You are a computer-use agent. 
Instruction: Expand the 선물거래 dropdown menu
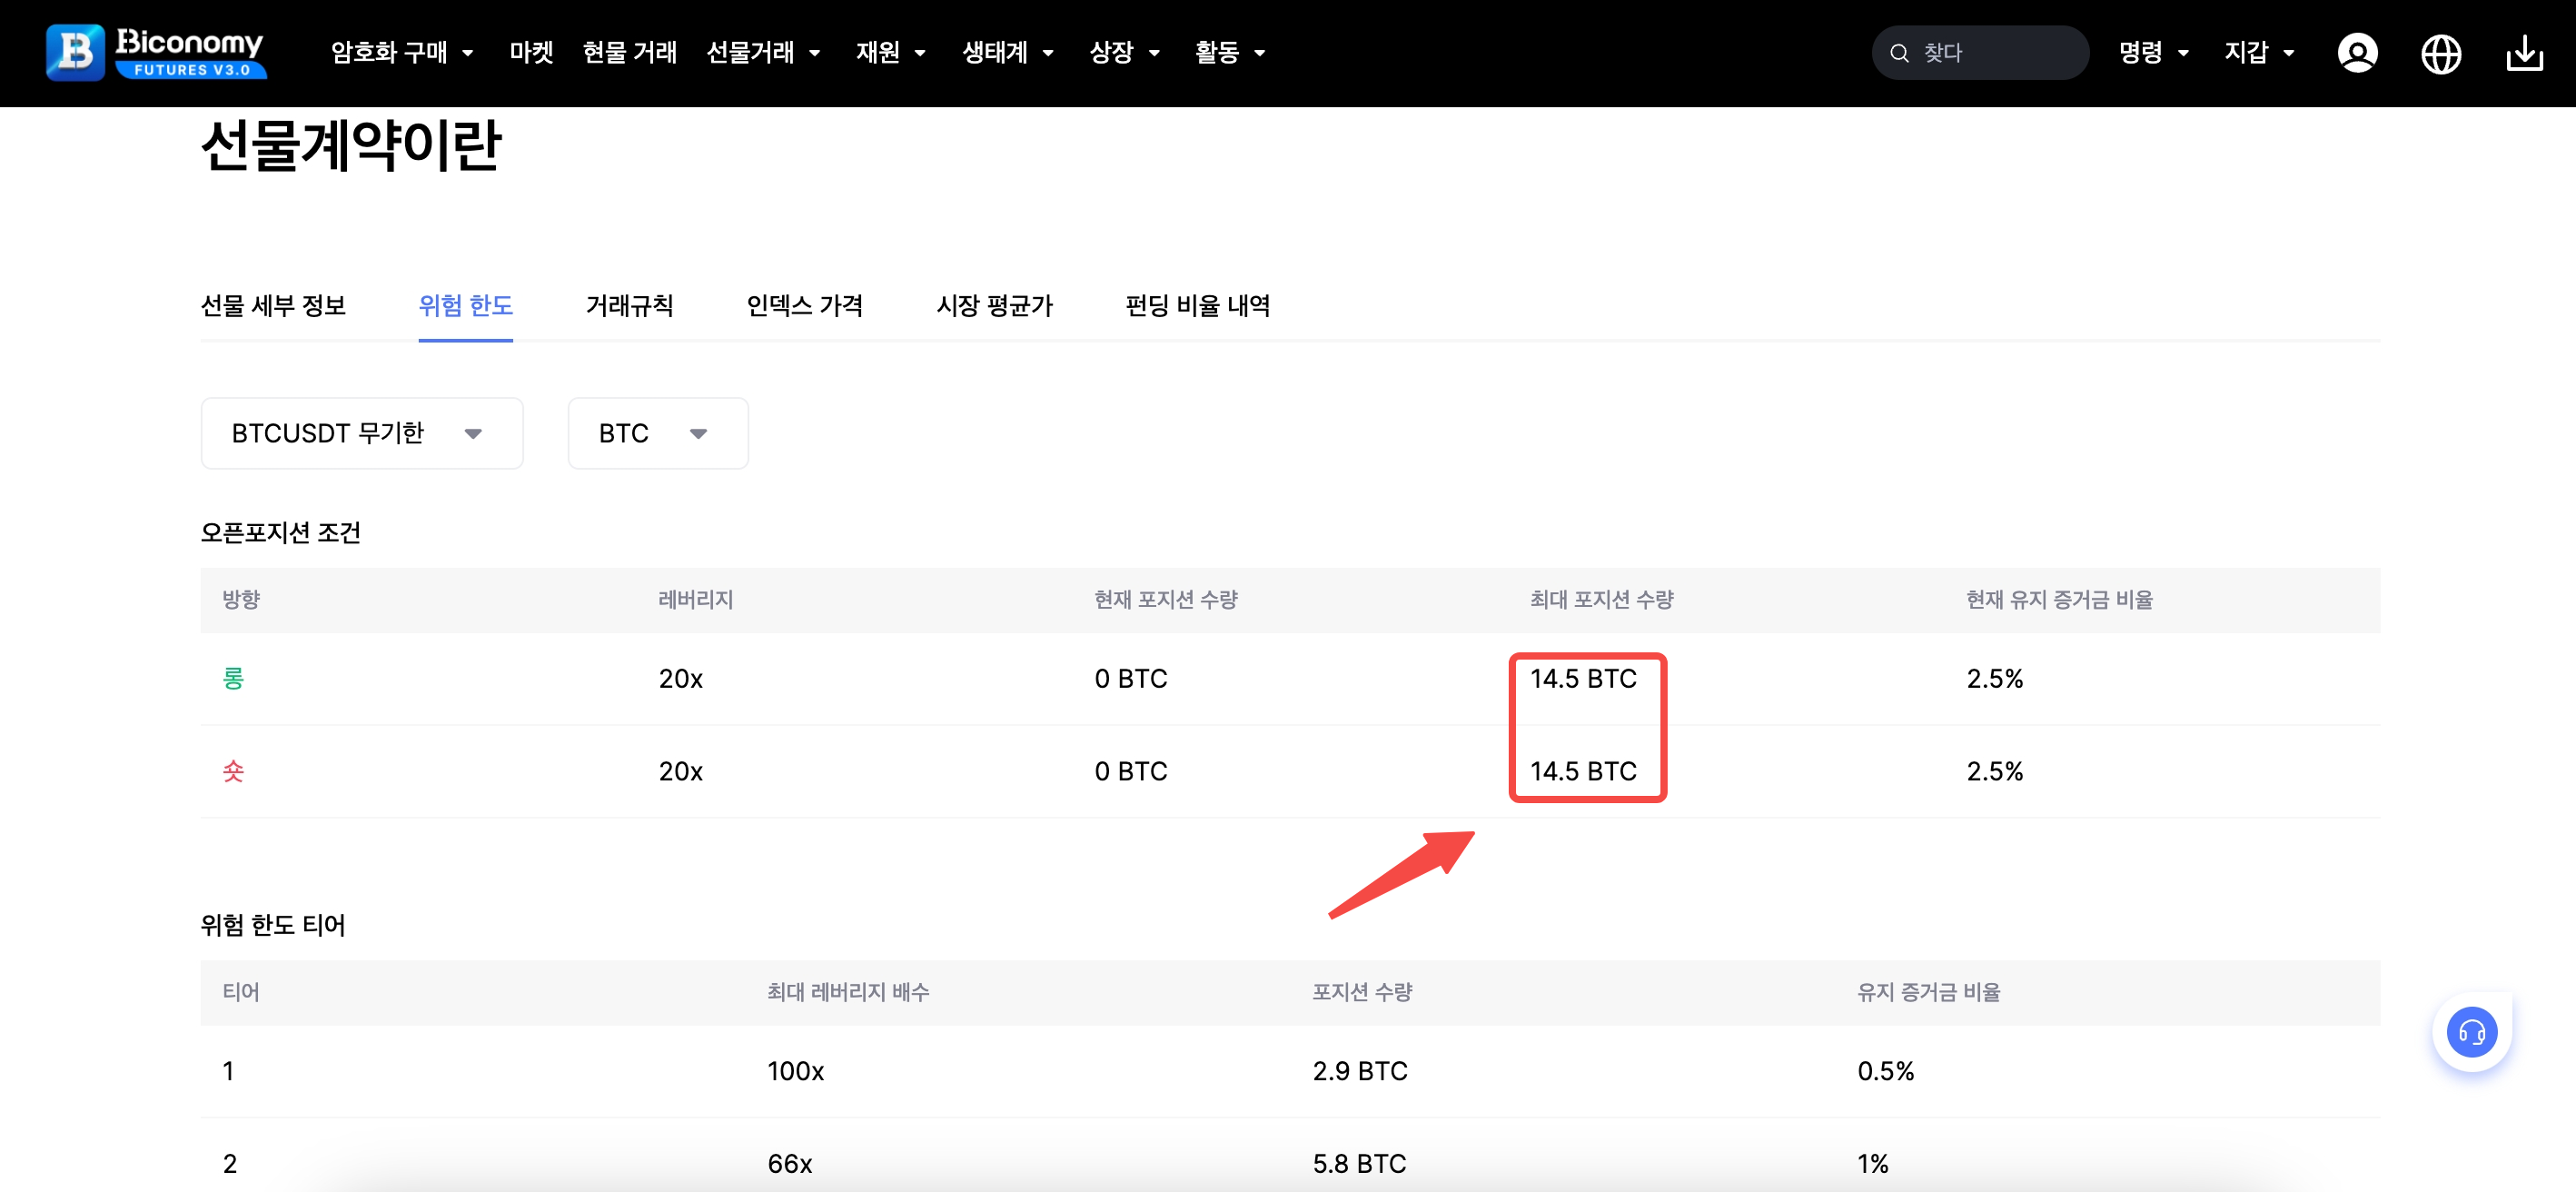coord(763,52)
